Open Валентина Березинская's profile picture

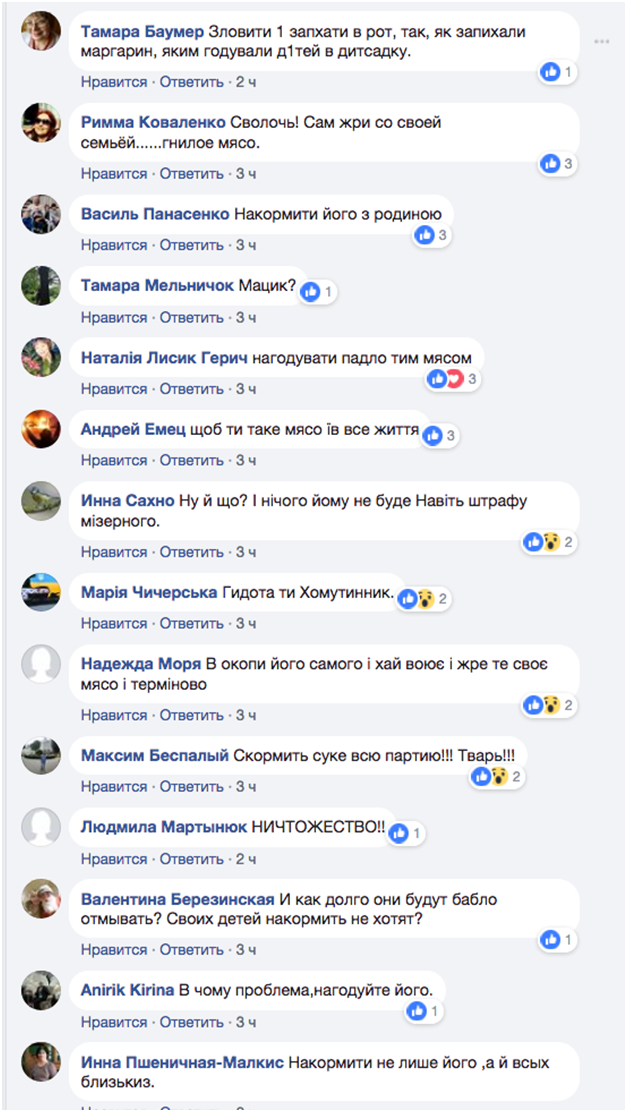click(41, 899)
